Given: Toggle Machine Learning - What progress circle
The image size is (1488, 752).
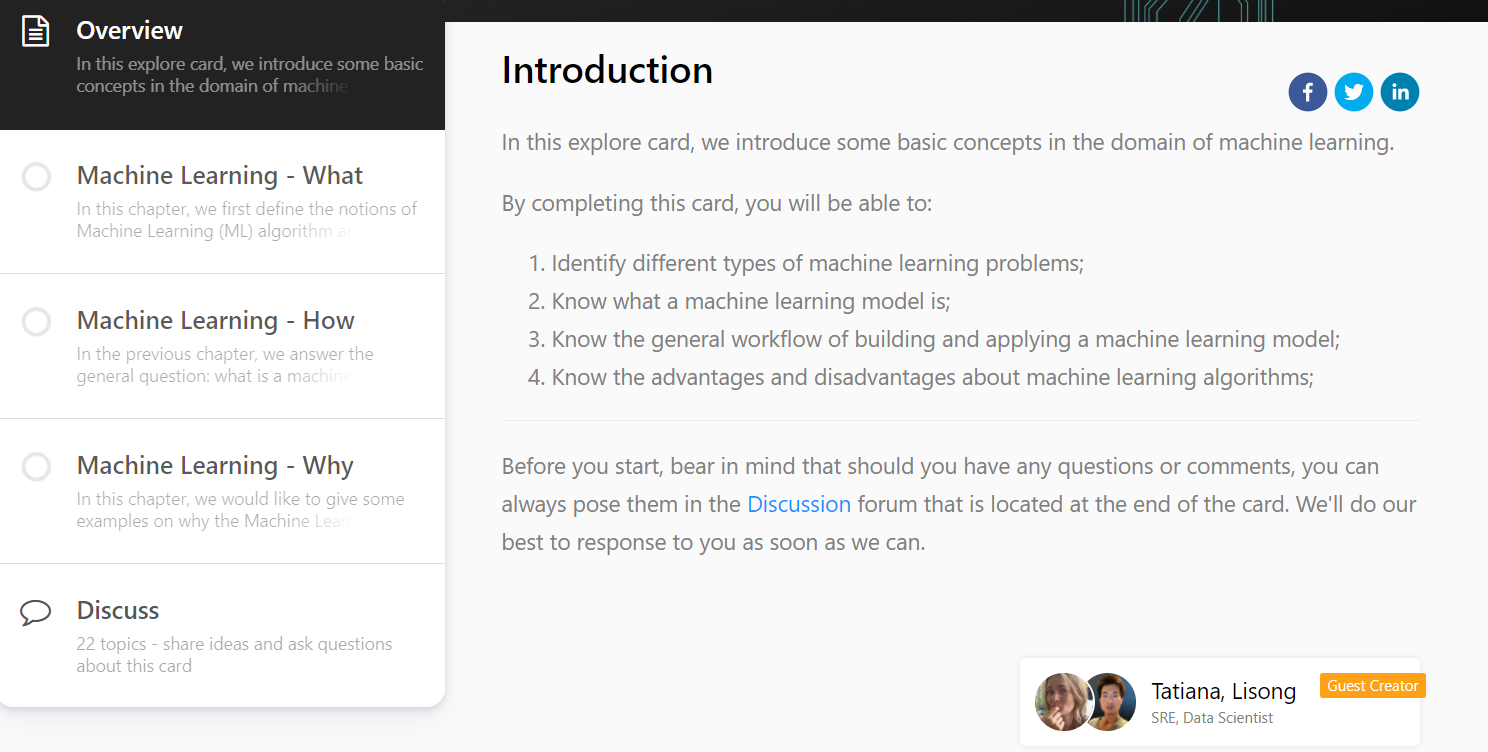Looking at the screenshot, I should point(36,177).
